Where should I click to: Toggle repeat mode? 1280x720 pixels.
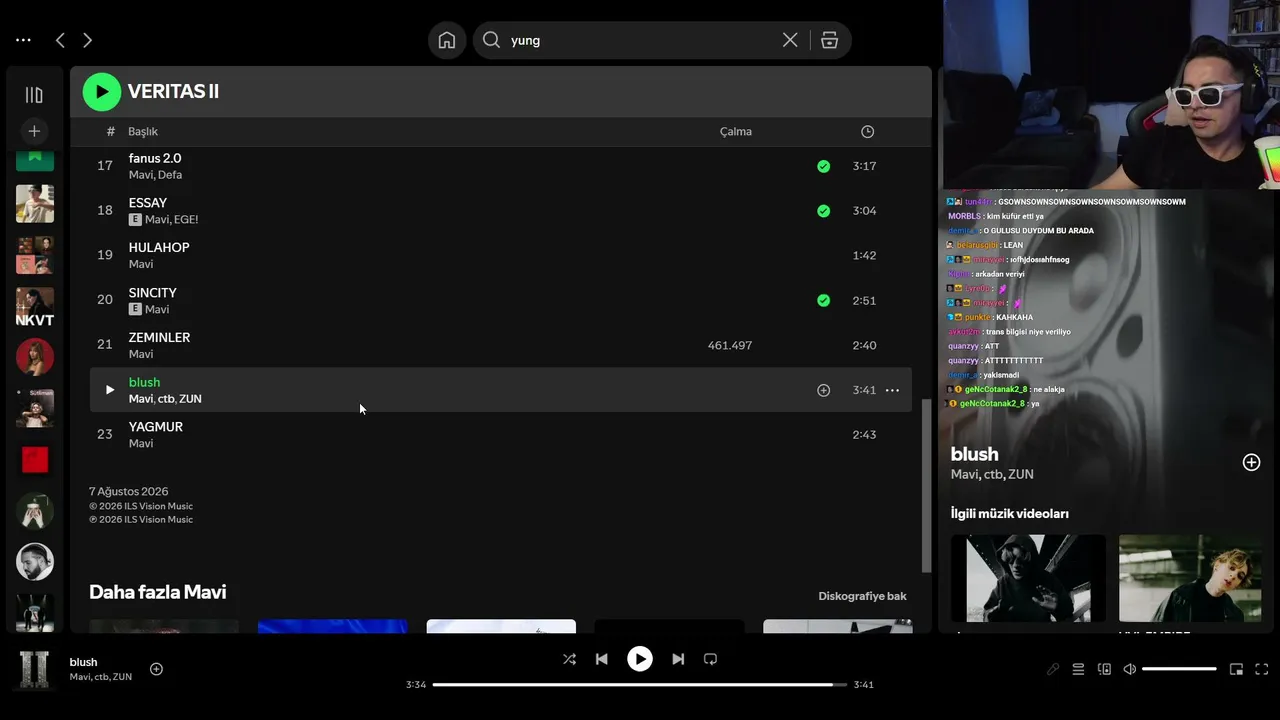pyautogui.click(x=710, y=659)
